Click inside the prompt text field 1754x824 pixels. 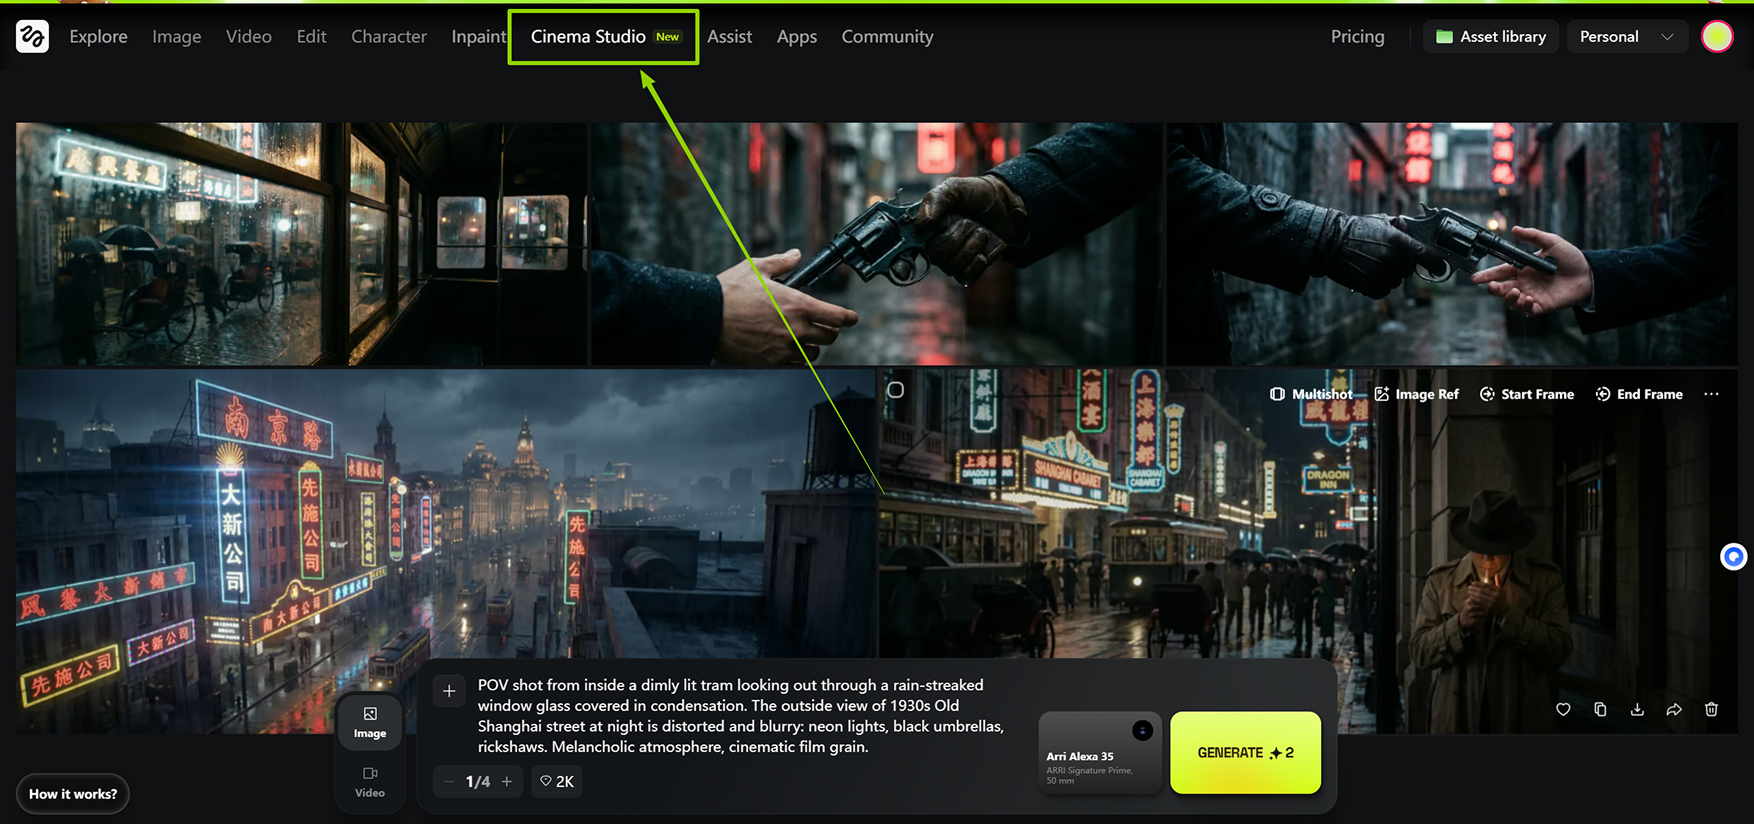click(x=740, y=716)
